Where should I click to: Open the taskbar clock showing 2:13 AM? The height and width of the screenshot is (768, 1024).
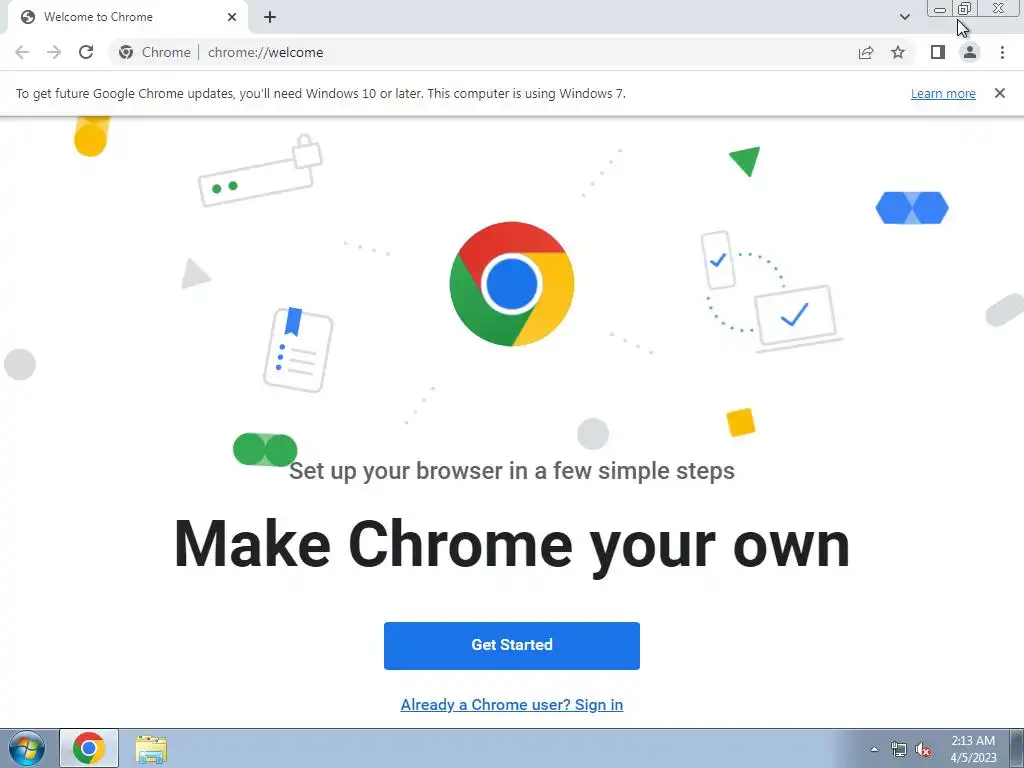tap(973, 749)
